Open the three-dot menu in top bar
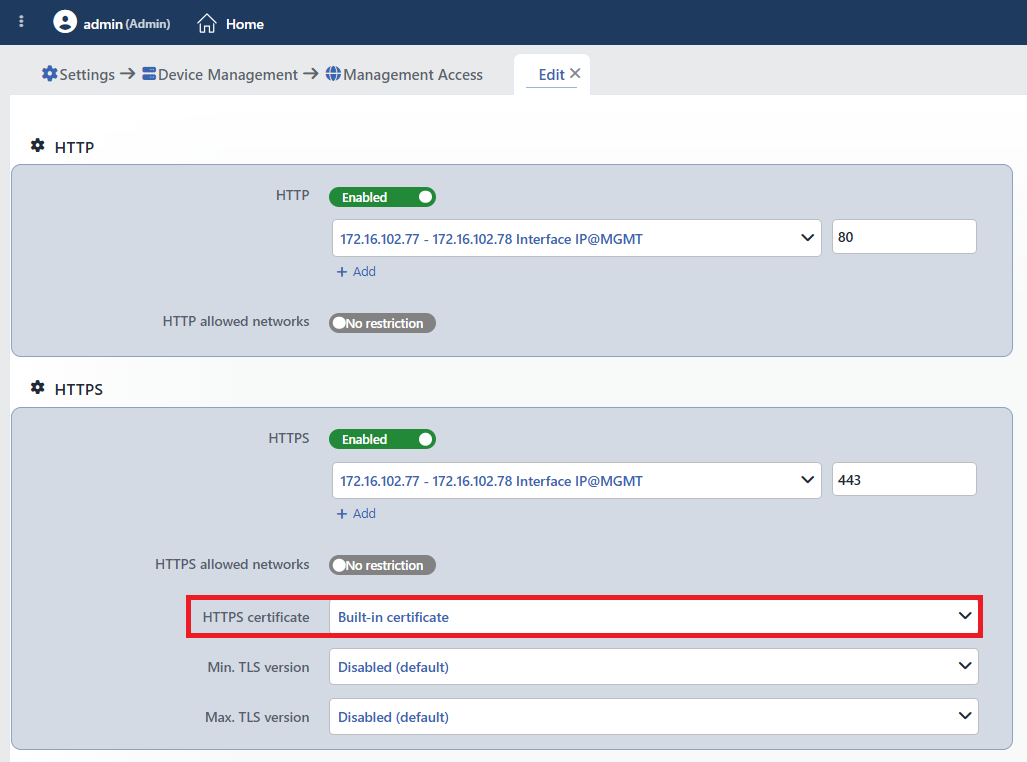Viewport: 1027px width, 762px height. 22,22
